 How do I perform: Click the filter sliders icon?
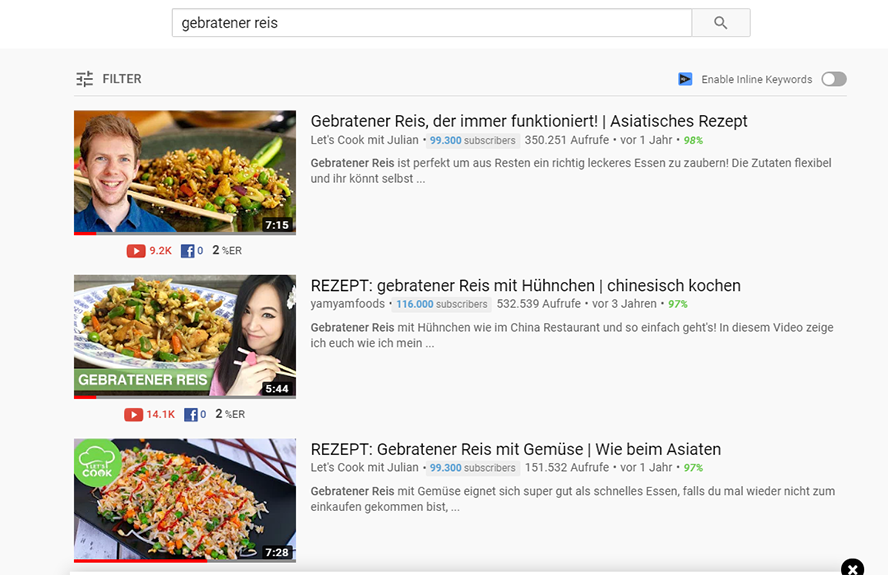(x=84, y=79)
